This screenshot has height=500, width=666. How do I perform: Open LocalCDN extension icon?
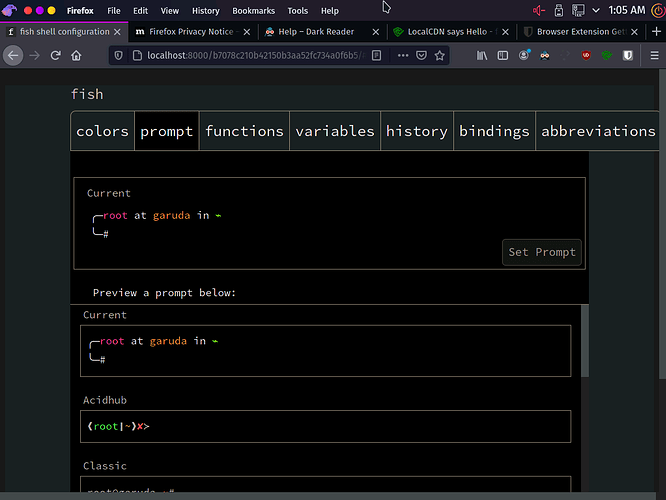607,55
